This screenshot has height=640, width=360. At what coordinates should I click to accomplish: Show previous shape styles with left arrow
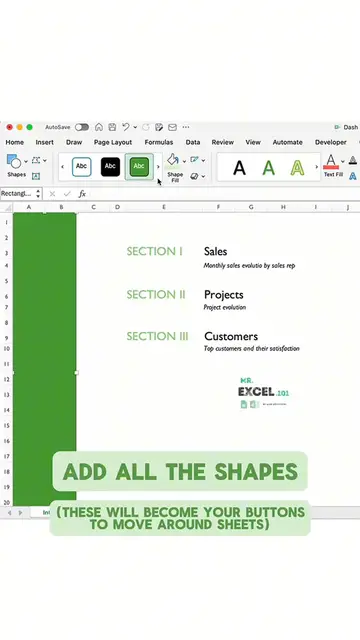[x=62, y=167]
